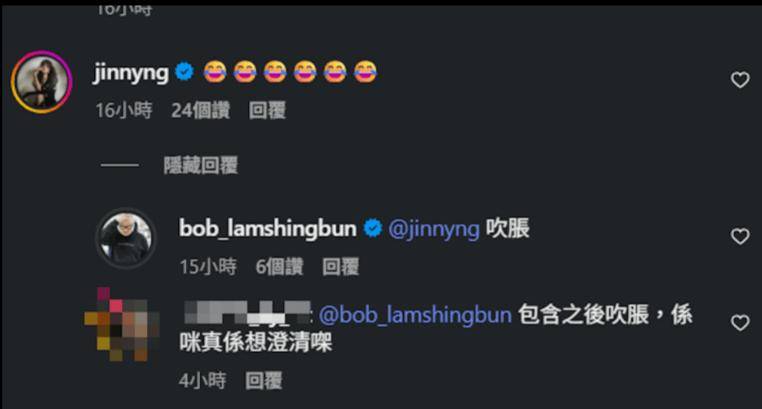Open bob_lamshingbun's profile picture
The image size is (762, 409).
(x=126, y=238)
